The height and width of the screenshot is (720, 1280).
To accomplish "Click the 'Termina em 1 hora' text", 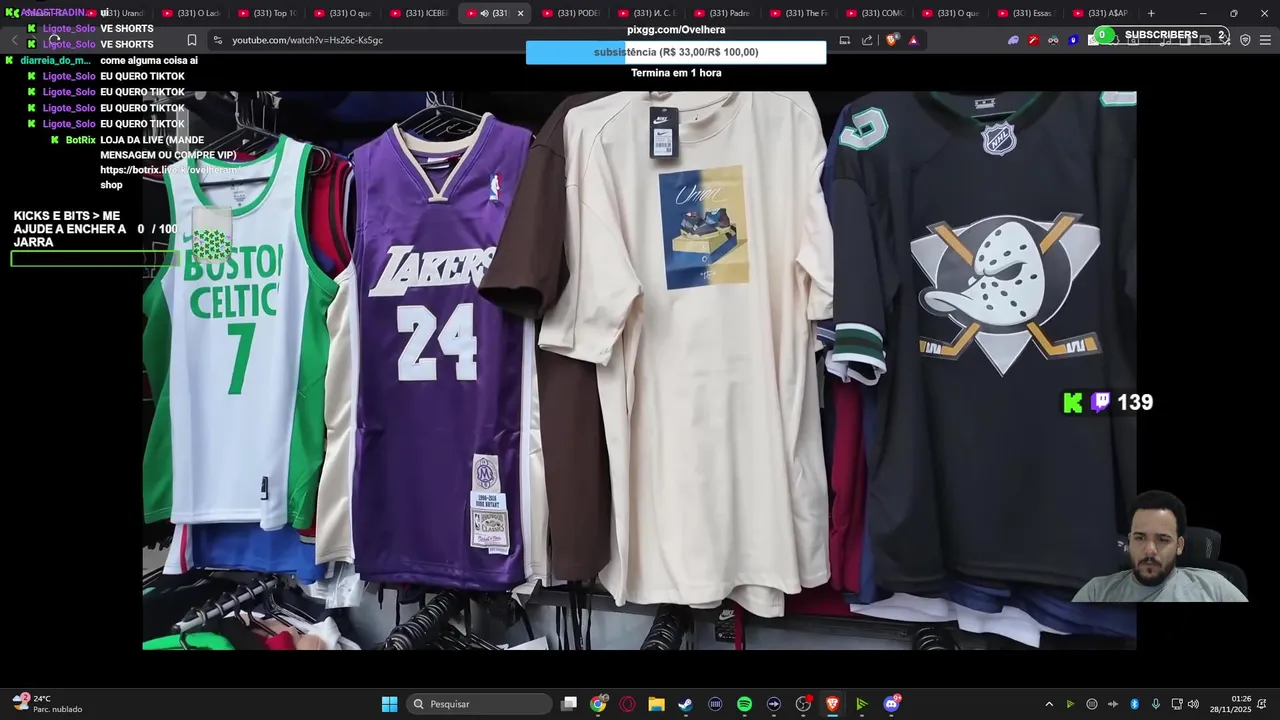I will (x=676, y=73).
